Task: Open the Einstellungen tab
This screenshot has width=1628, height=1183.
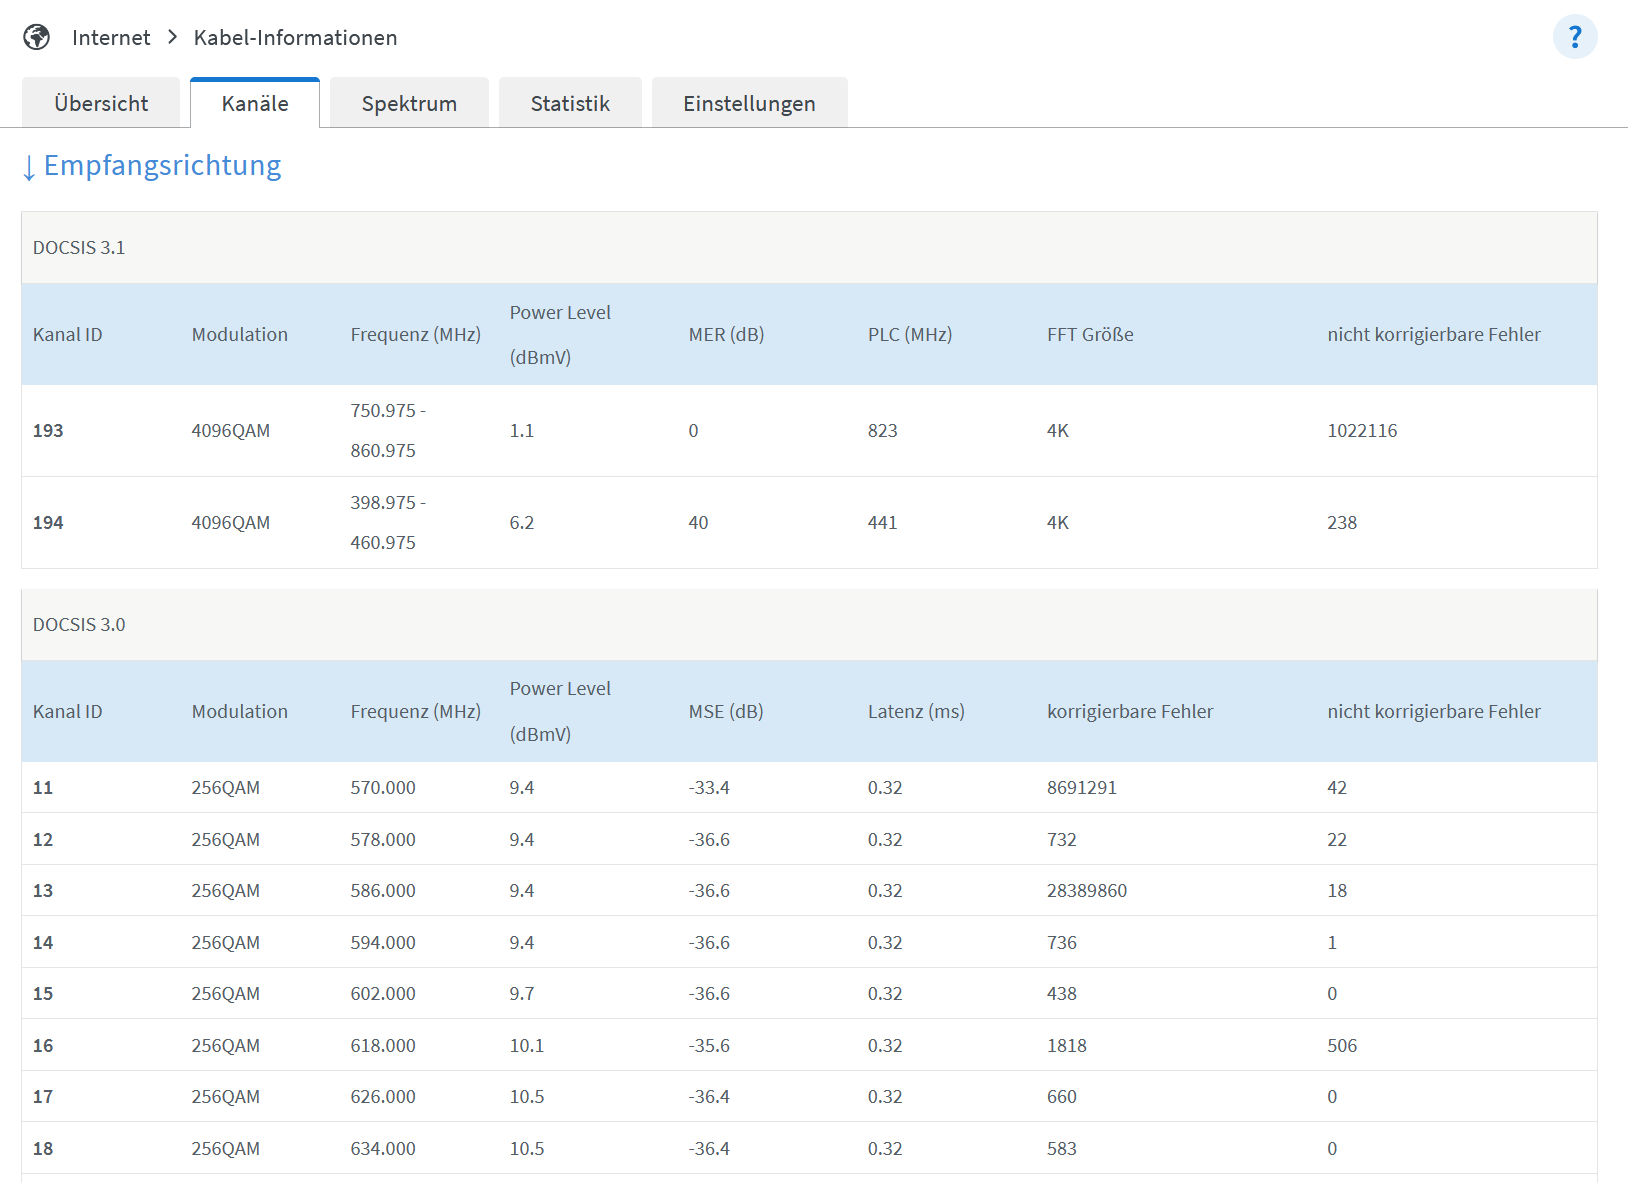Action: pos(749,103)
